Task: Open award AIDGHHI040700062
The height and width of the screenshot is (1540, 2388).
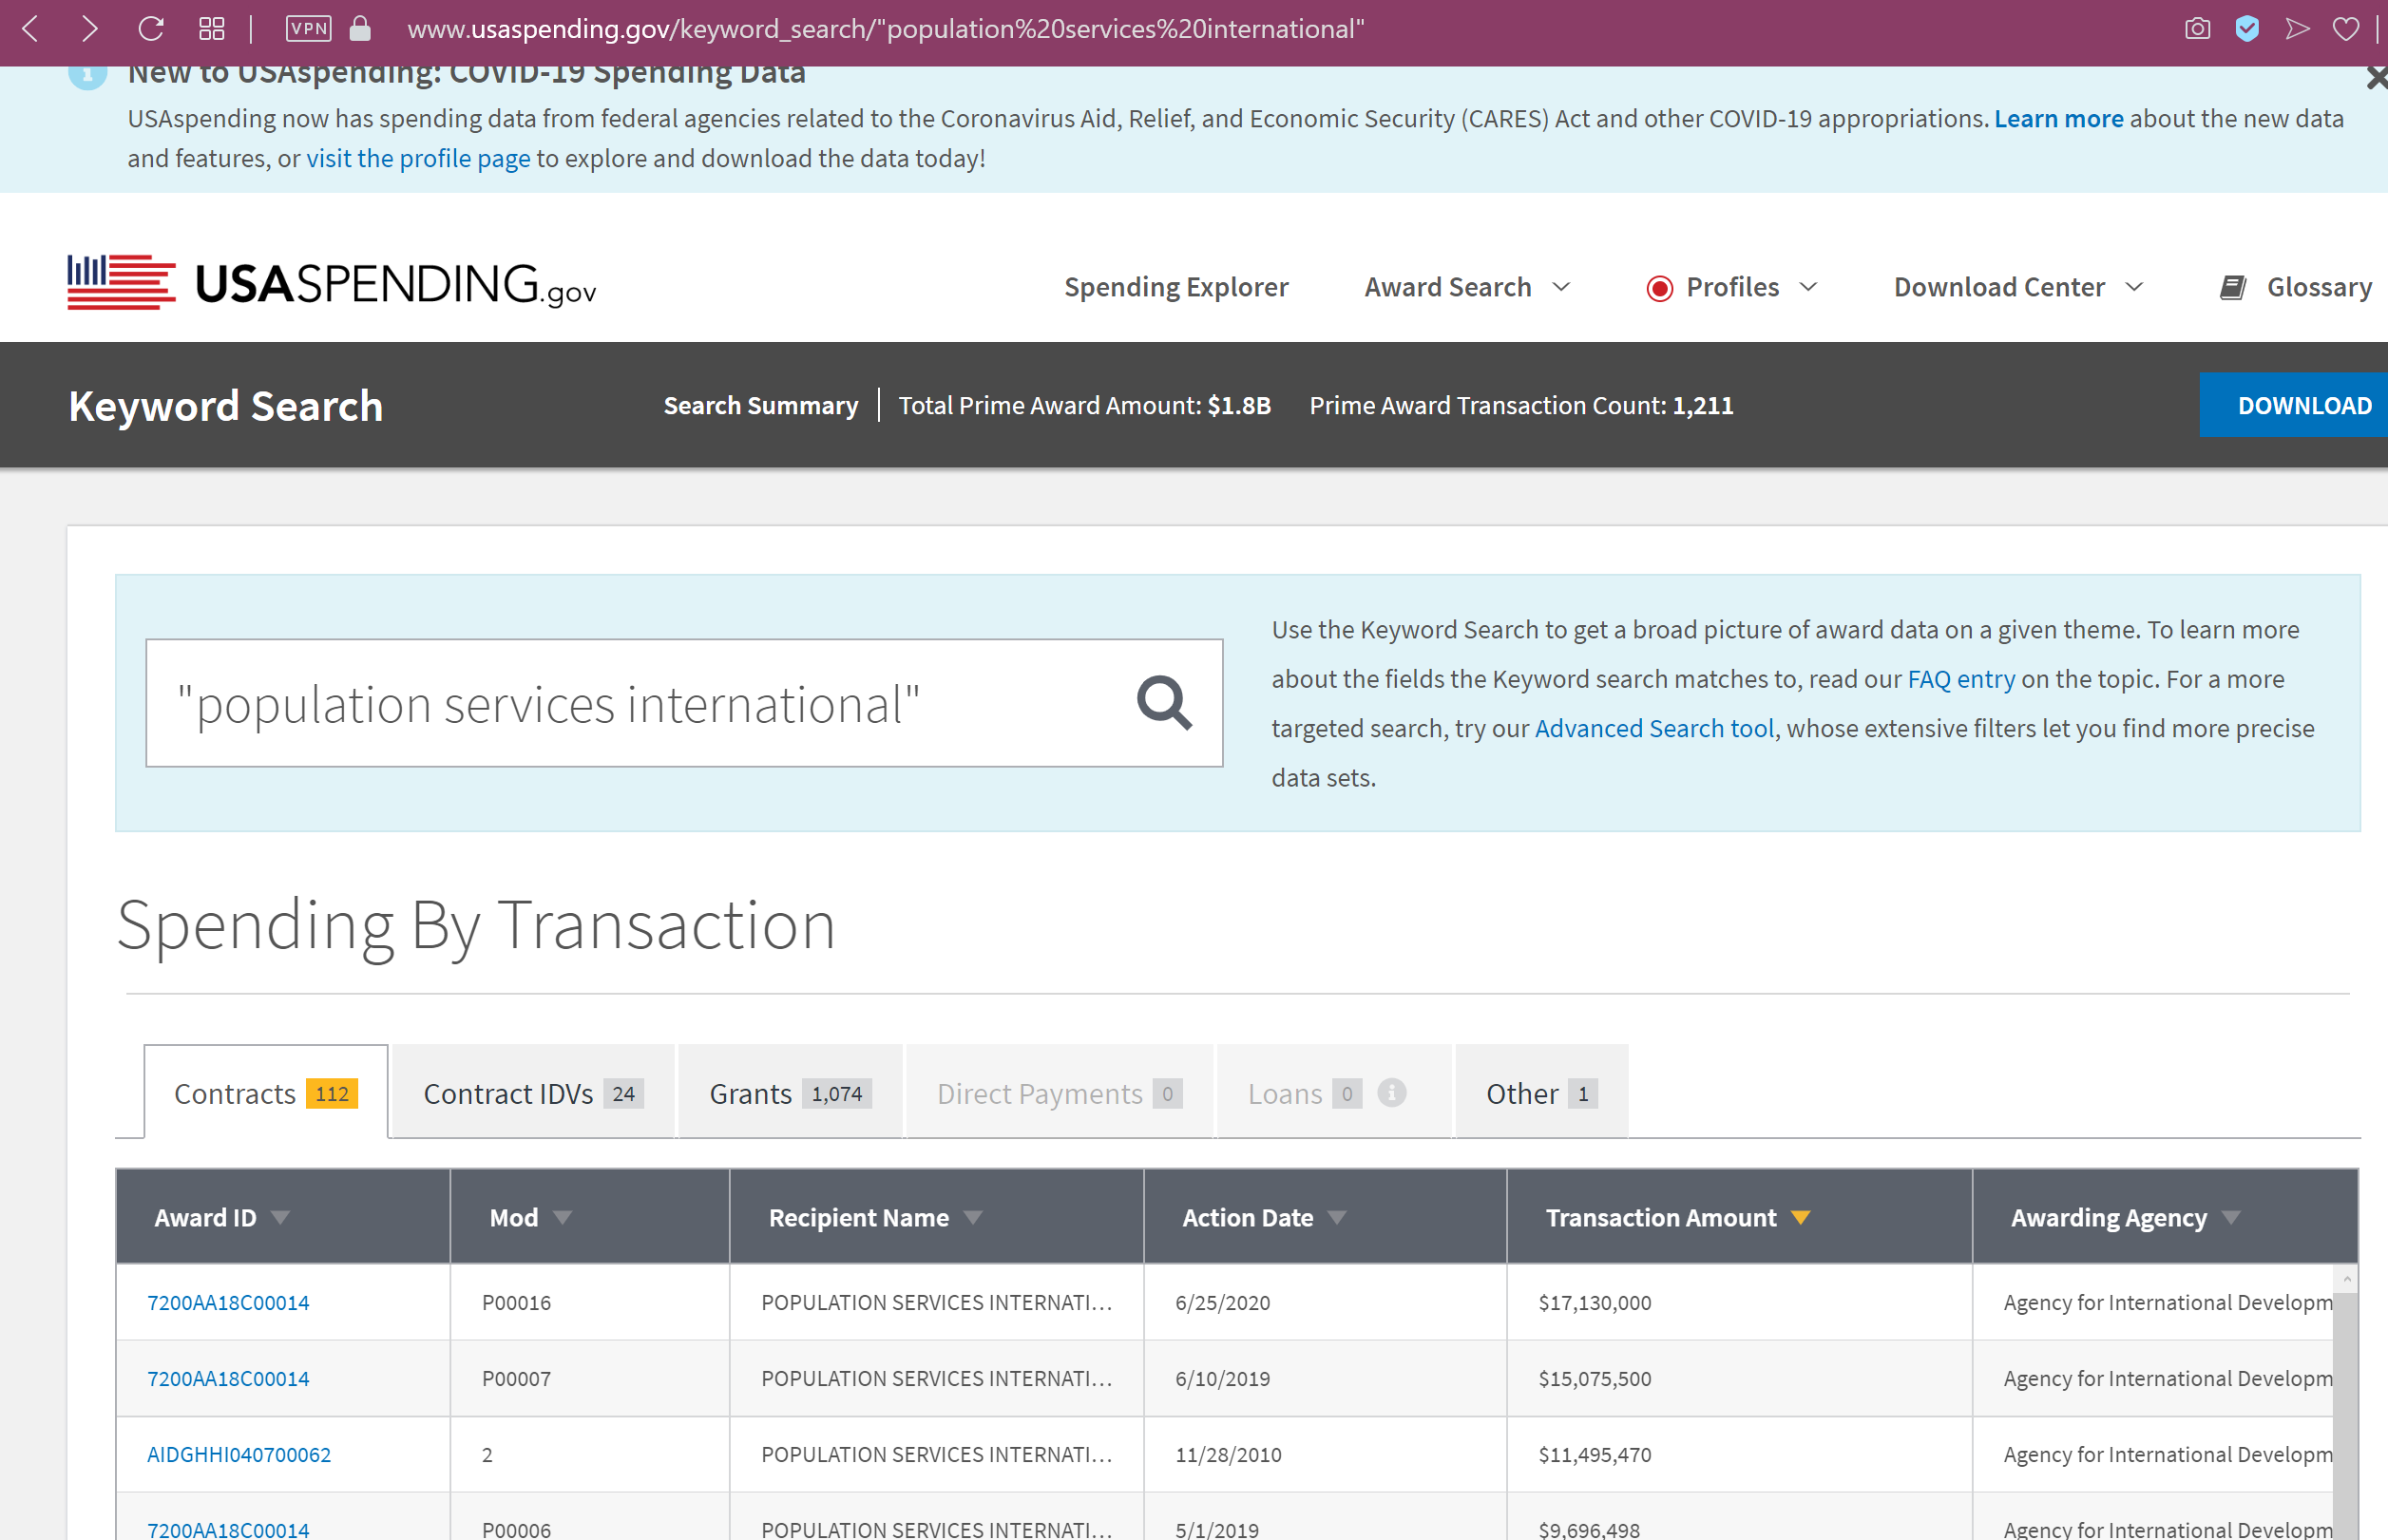Action: [x=239, y=1455]
